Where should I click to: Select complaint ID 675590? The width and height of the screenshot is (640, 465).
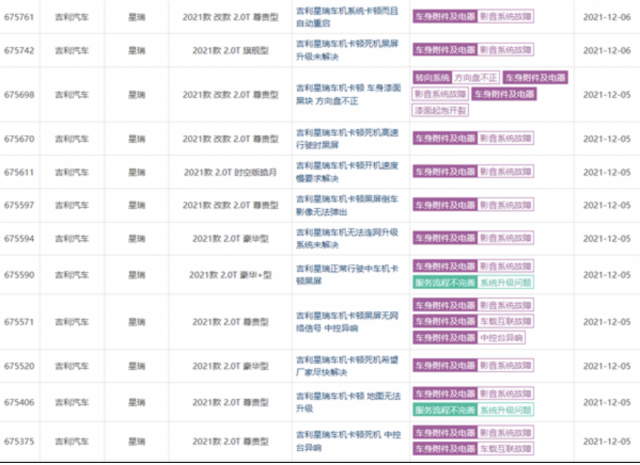click(19, 275)
